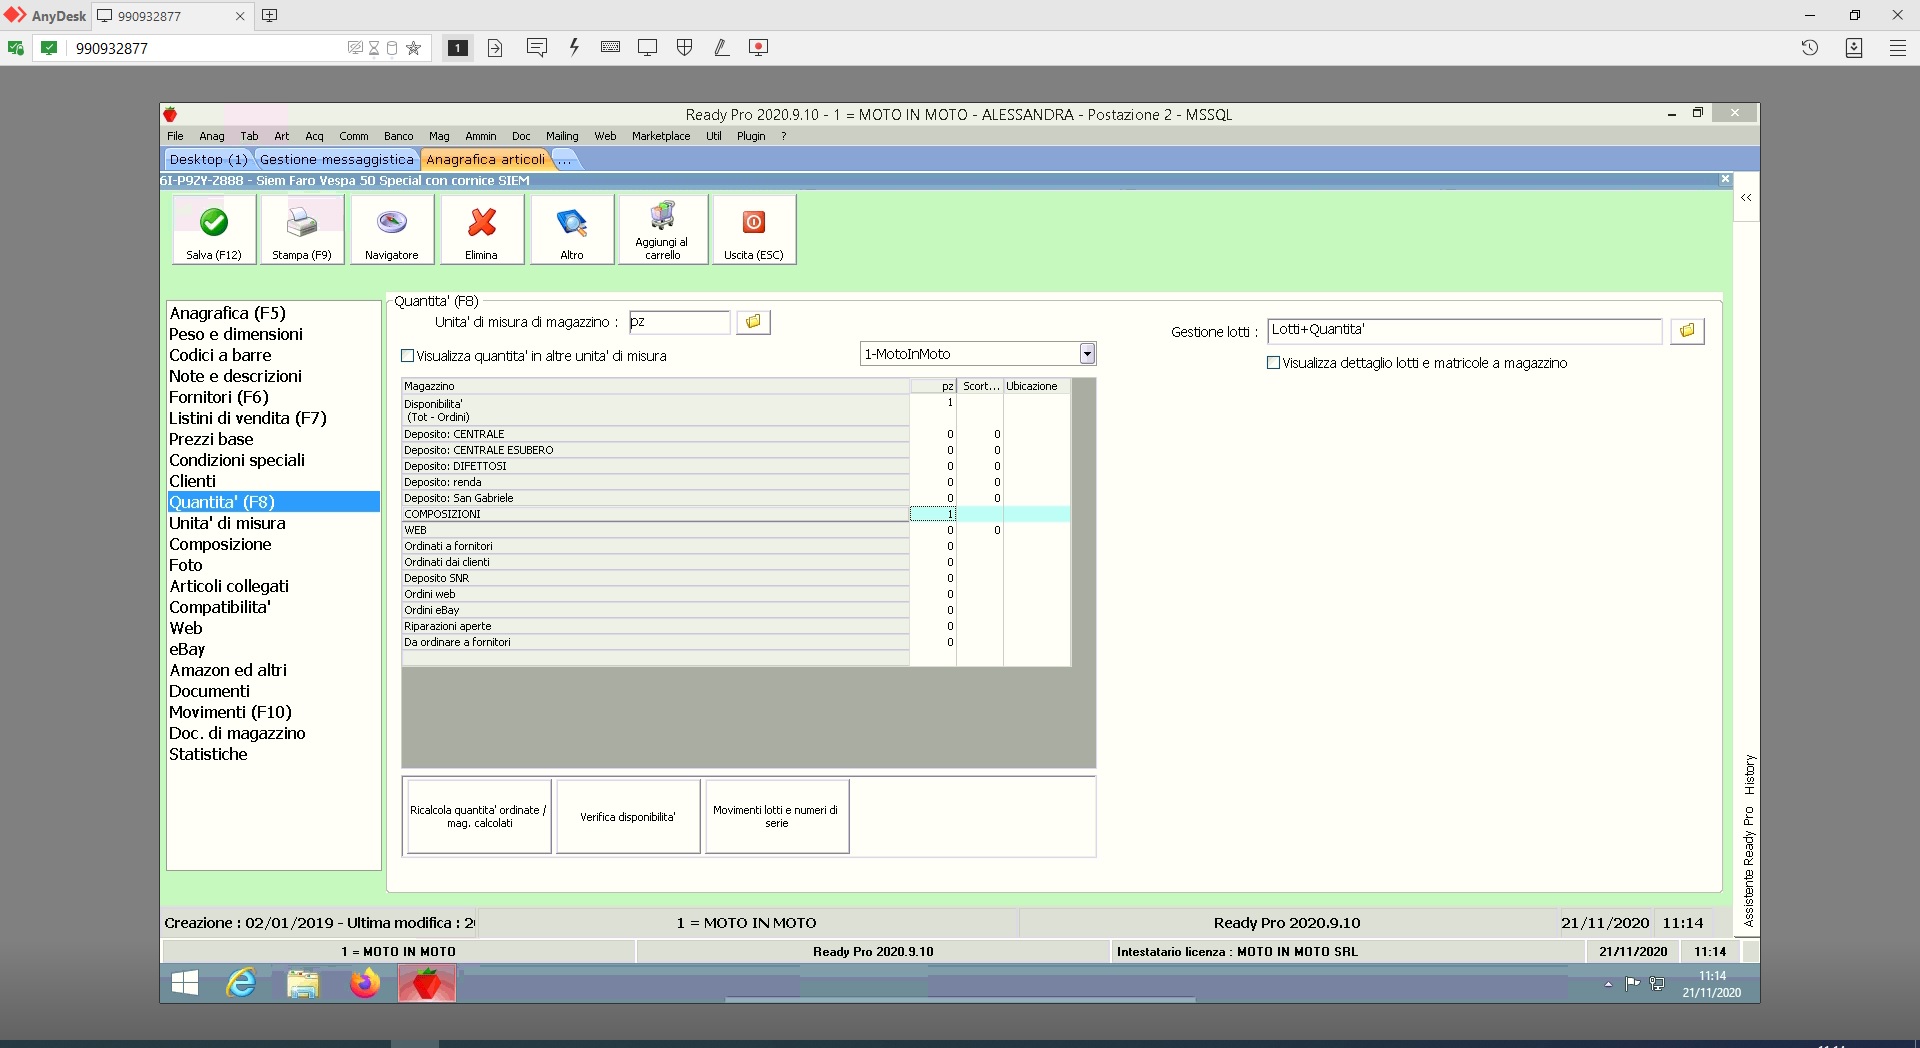This screenshot has width=1920, height=1048.
Task: Open File Explorer on remote taskbar
Action: point(303,984)
